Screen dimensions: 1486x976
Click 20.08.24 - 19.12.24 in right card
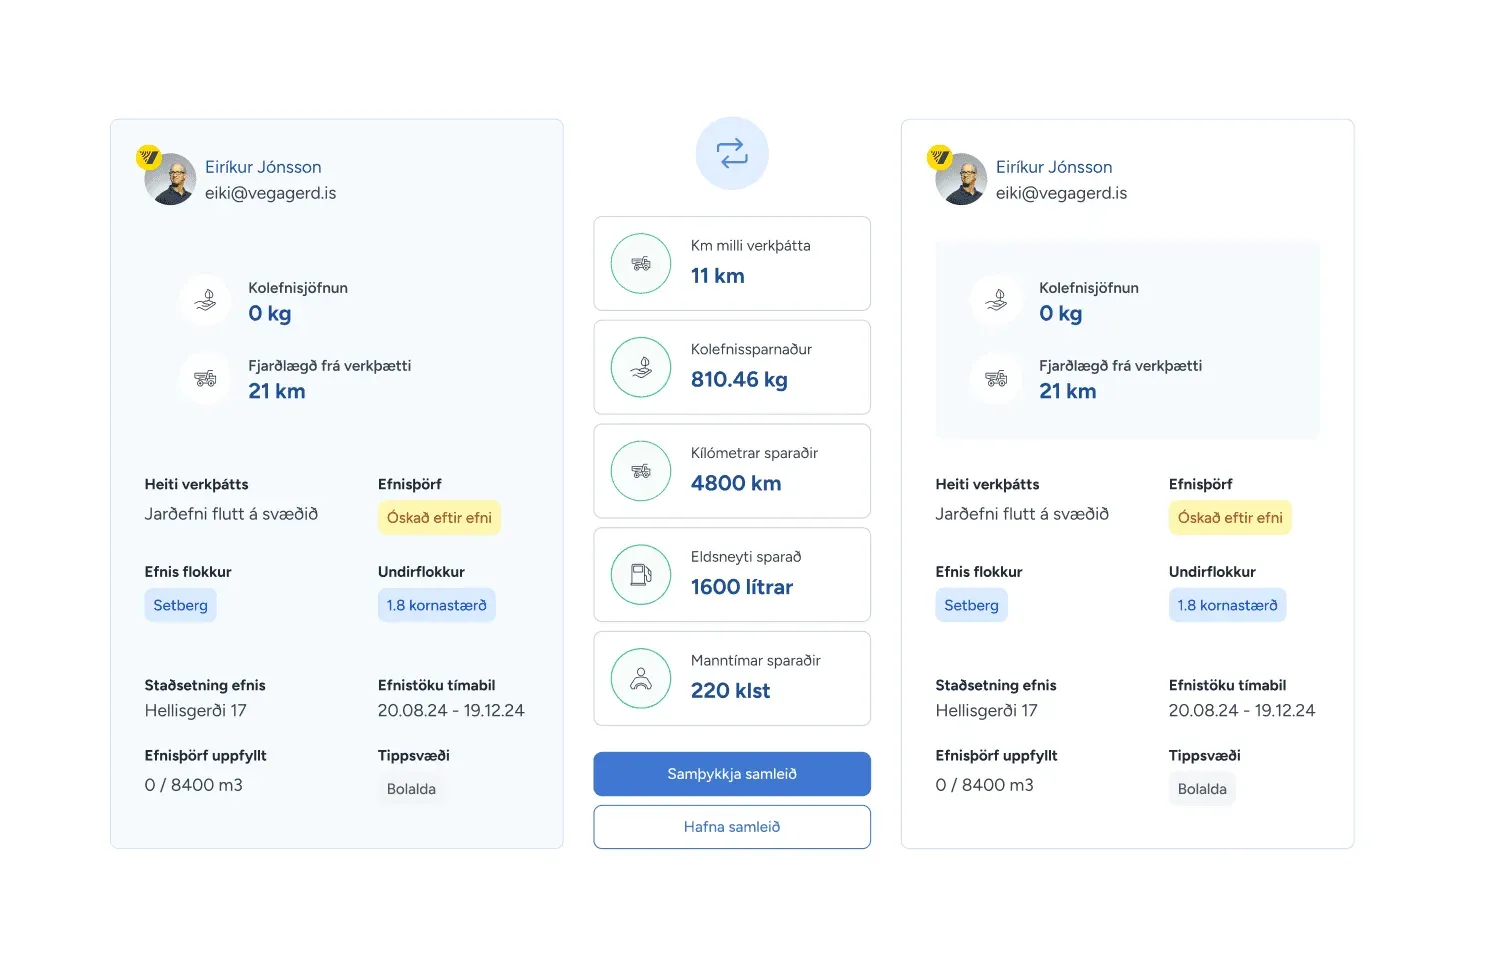[x=1242, y=711]
